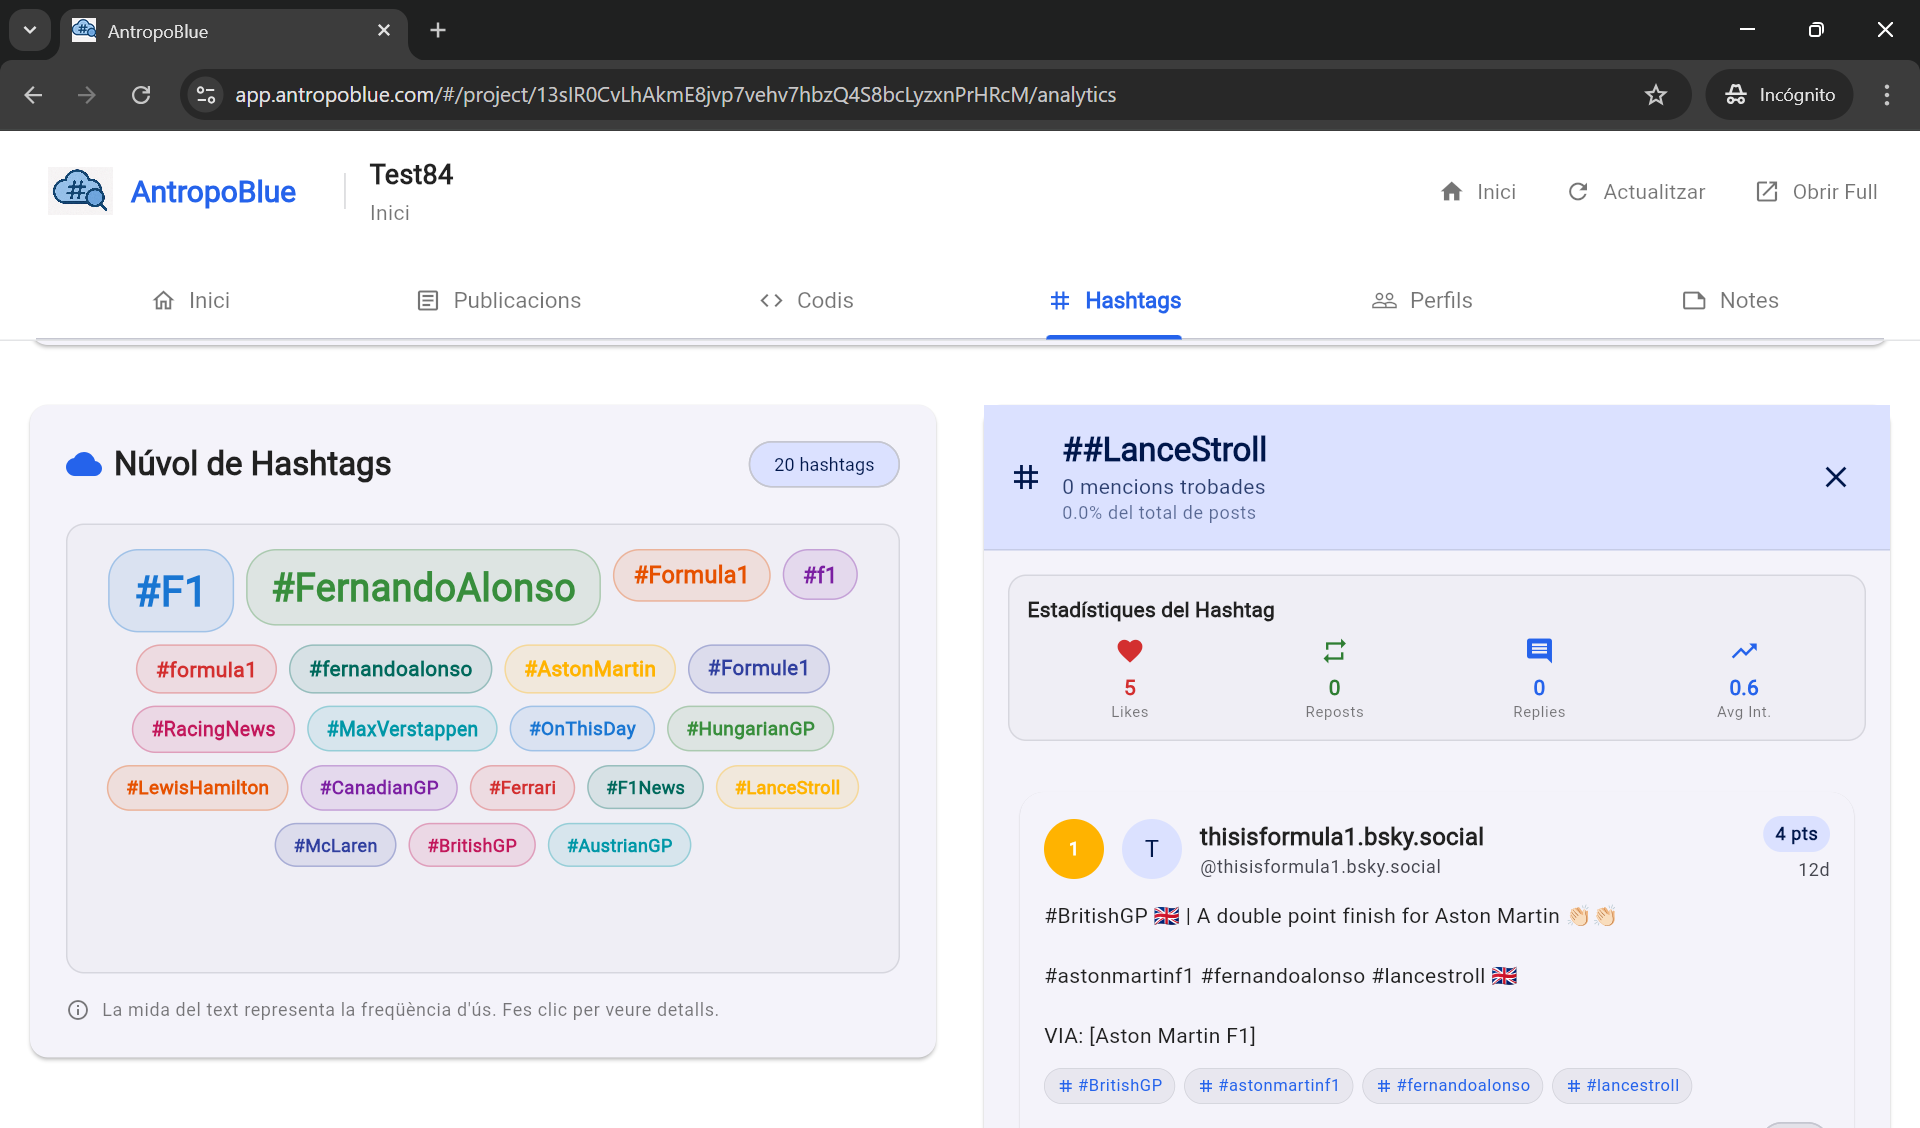This screenshot has width=1920, height=1128.
Task: Click the AntropoBlue cloud logo icon
Action: point(80,190)
